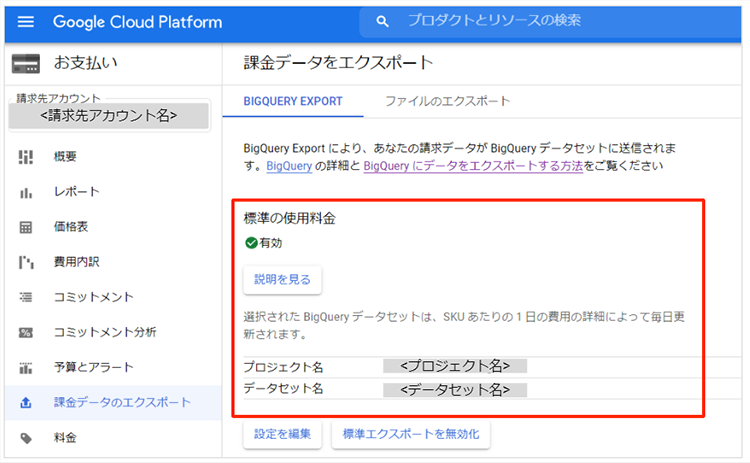This screenshot has width=750, height=463.
Task: Click the search magnifier icon
Action: click(x=382, y=21)
